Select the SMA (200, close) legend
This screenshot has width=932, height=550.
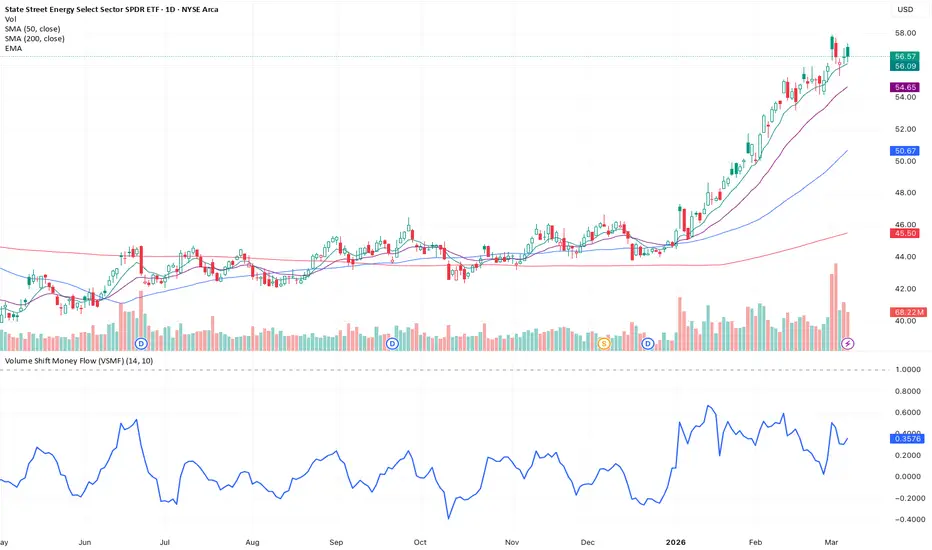click(x=34, y=38)
